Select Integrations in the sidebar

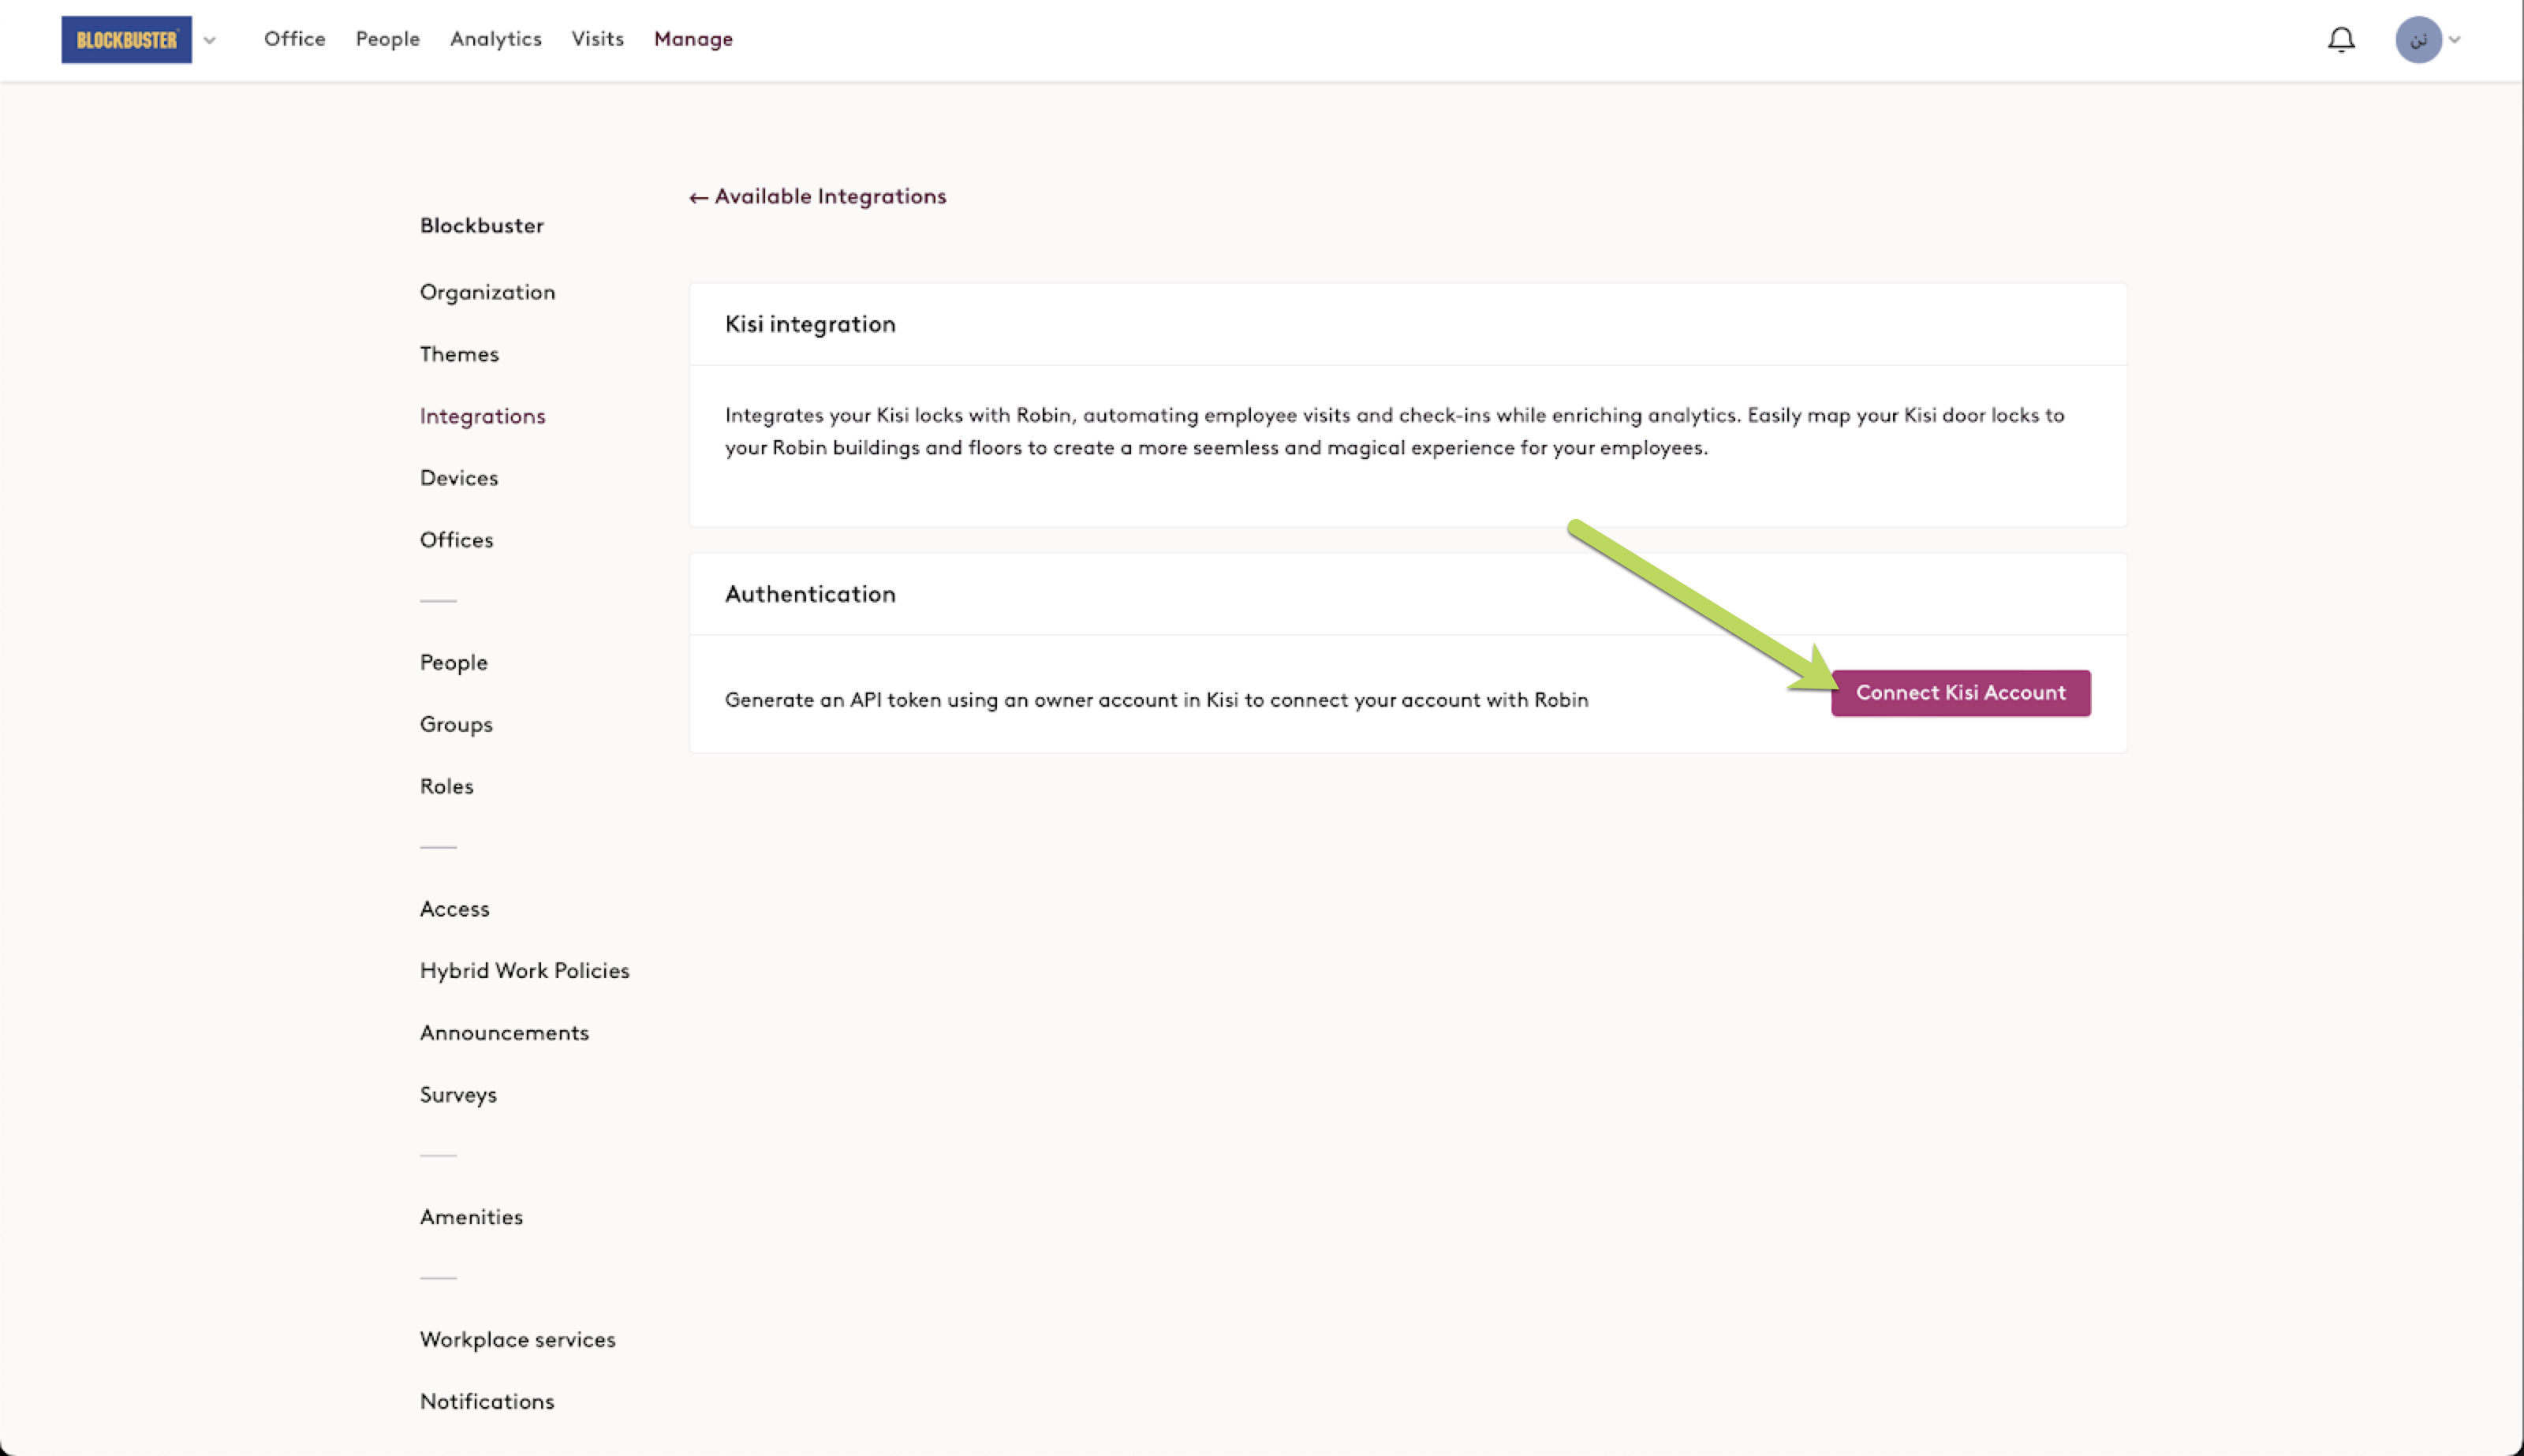(483, 416)
